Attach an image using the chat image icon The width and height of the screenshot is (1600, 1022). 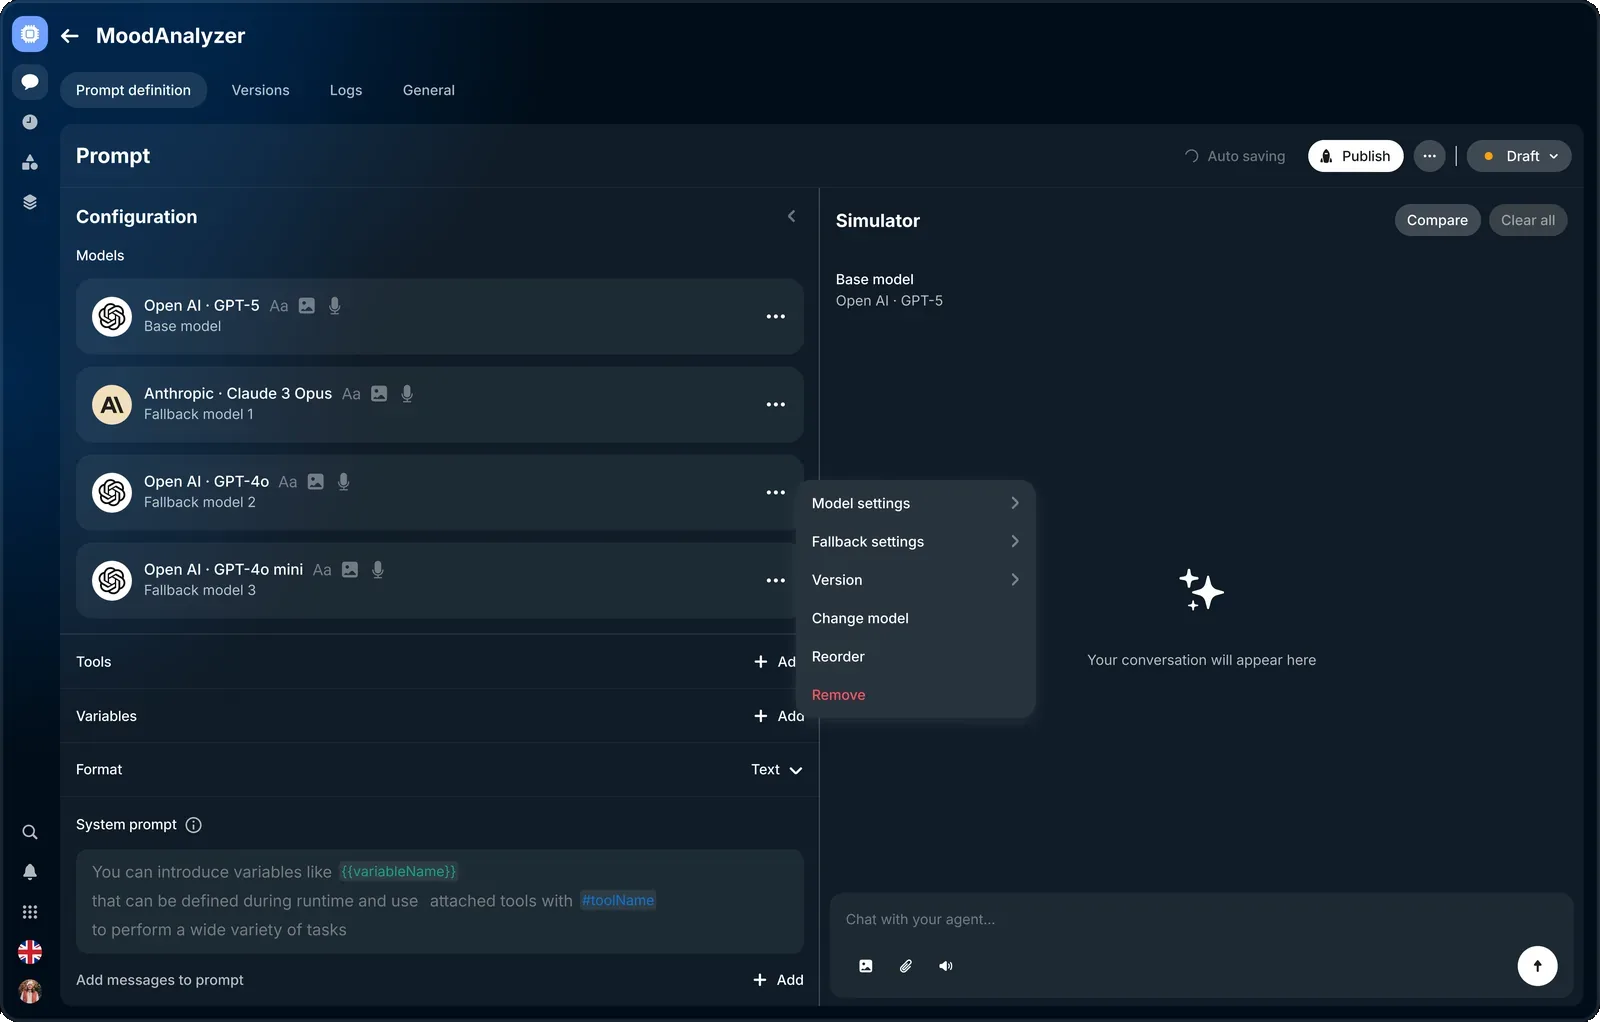click(x=866, y=966)
